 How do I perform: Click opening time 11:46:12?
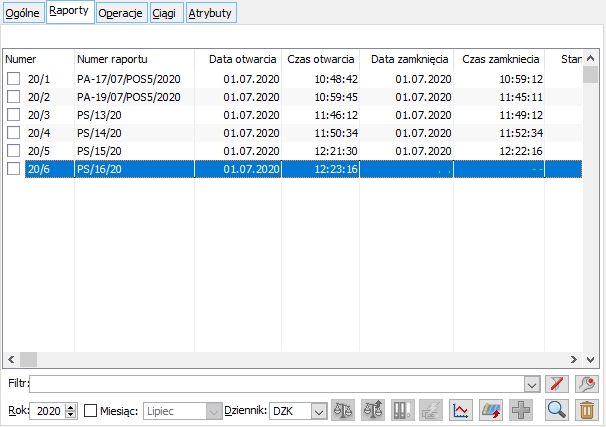[x=336, y=115]
